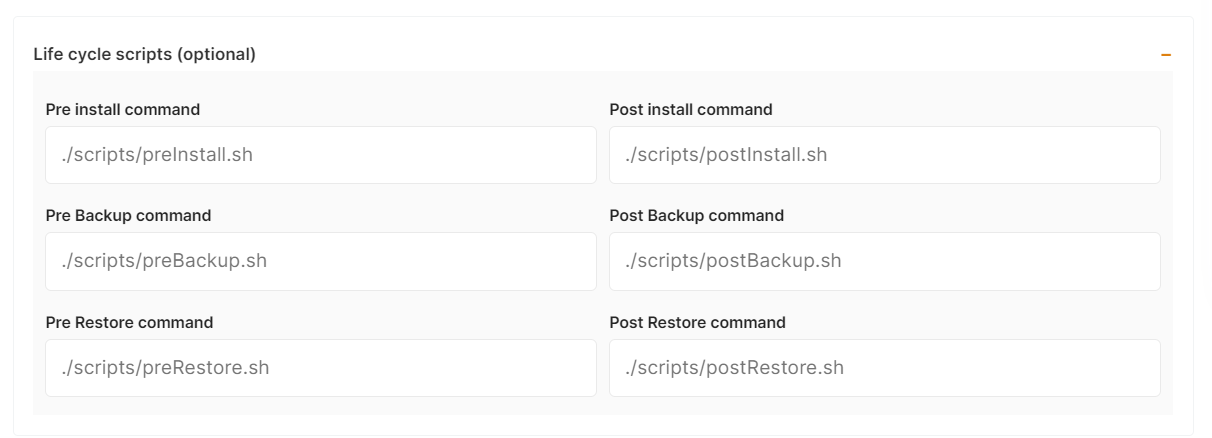Image resolution: width=1212 pixels, height=438 pixels.
Task: Click the Life cycle scripts (optional) heading
Action: point(145,54)
